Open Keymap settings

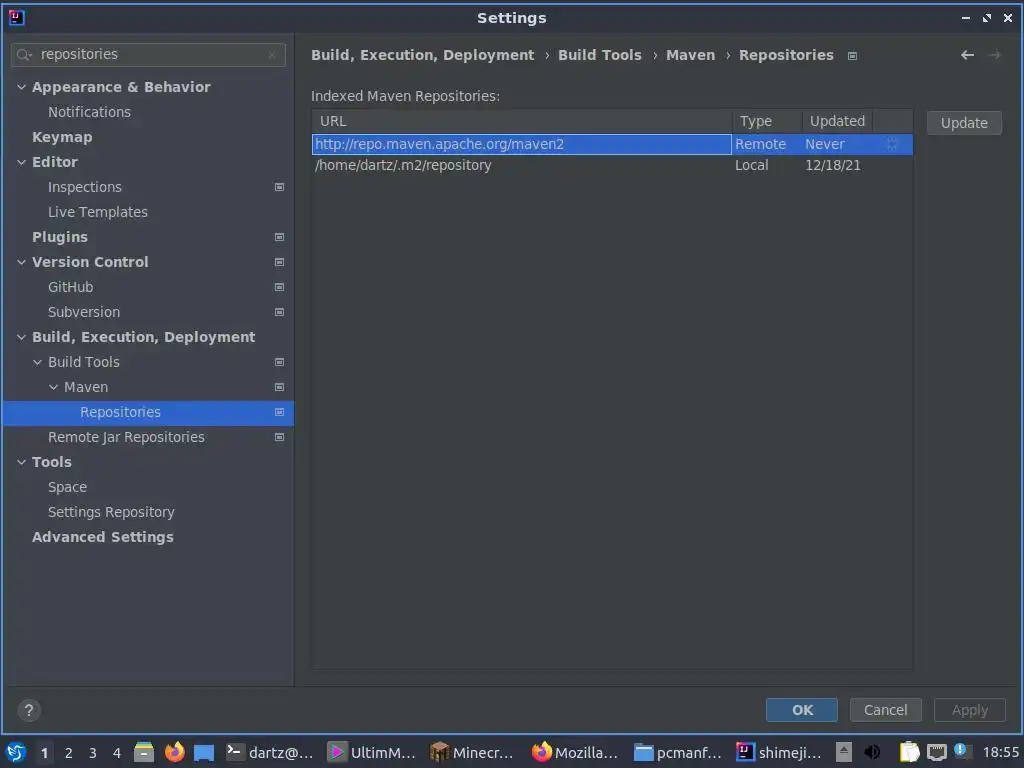pos(62,137)
